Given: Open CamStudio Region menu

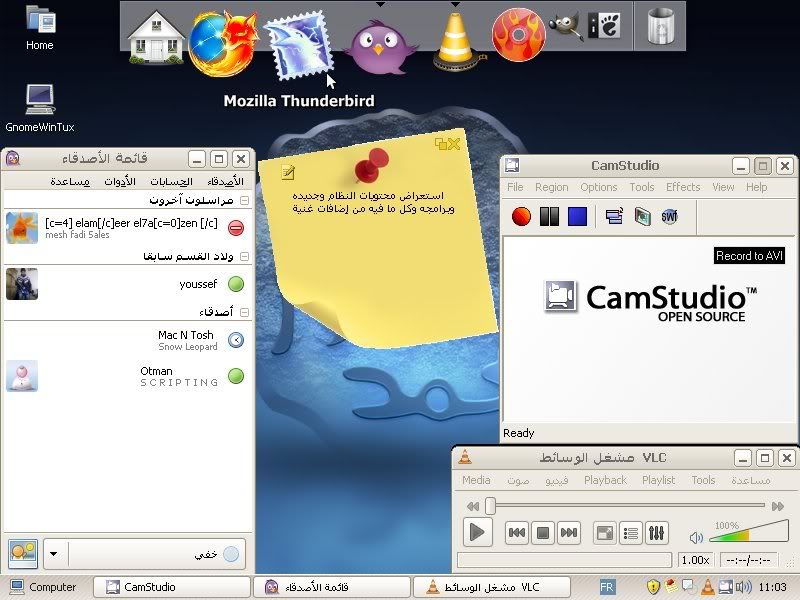Looking at the screenshot, I should pyautogui.click(x=552, y=187).
